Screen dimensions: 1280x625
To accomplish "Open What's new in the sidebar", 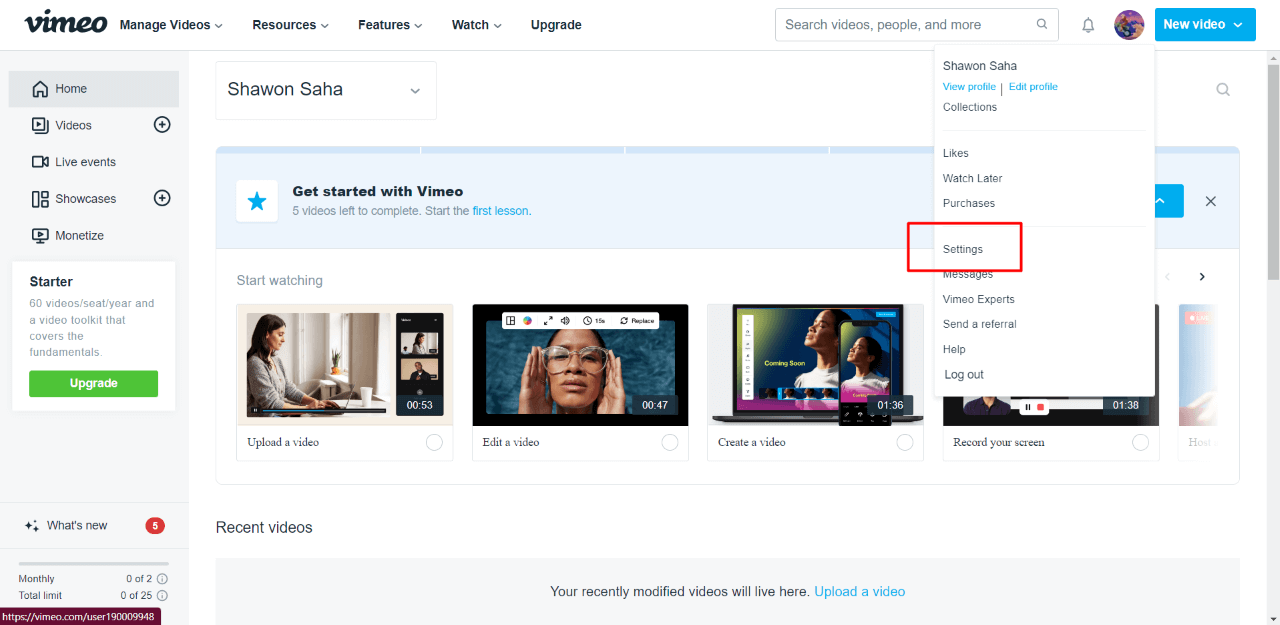I will 77,526.
